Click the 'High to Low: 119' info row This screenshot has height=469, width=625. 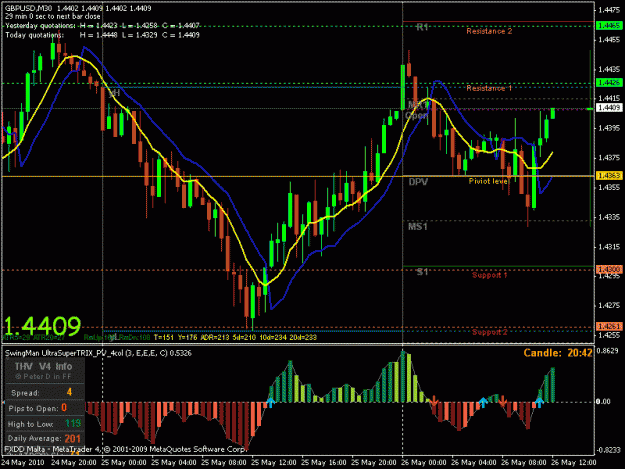click(x=45, y=424)
